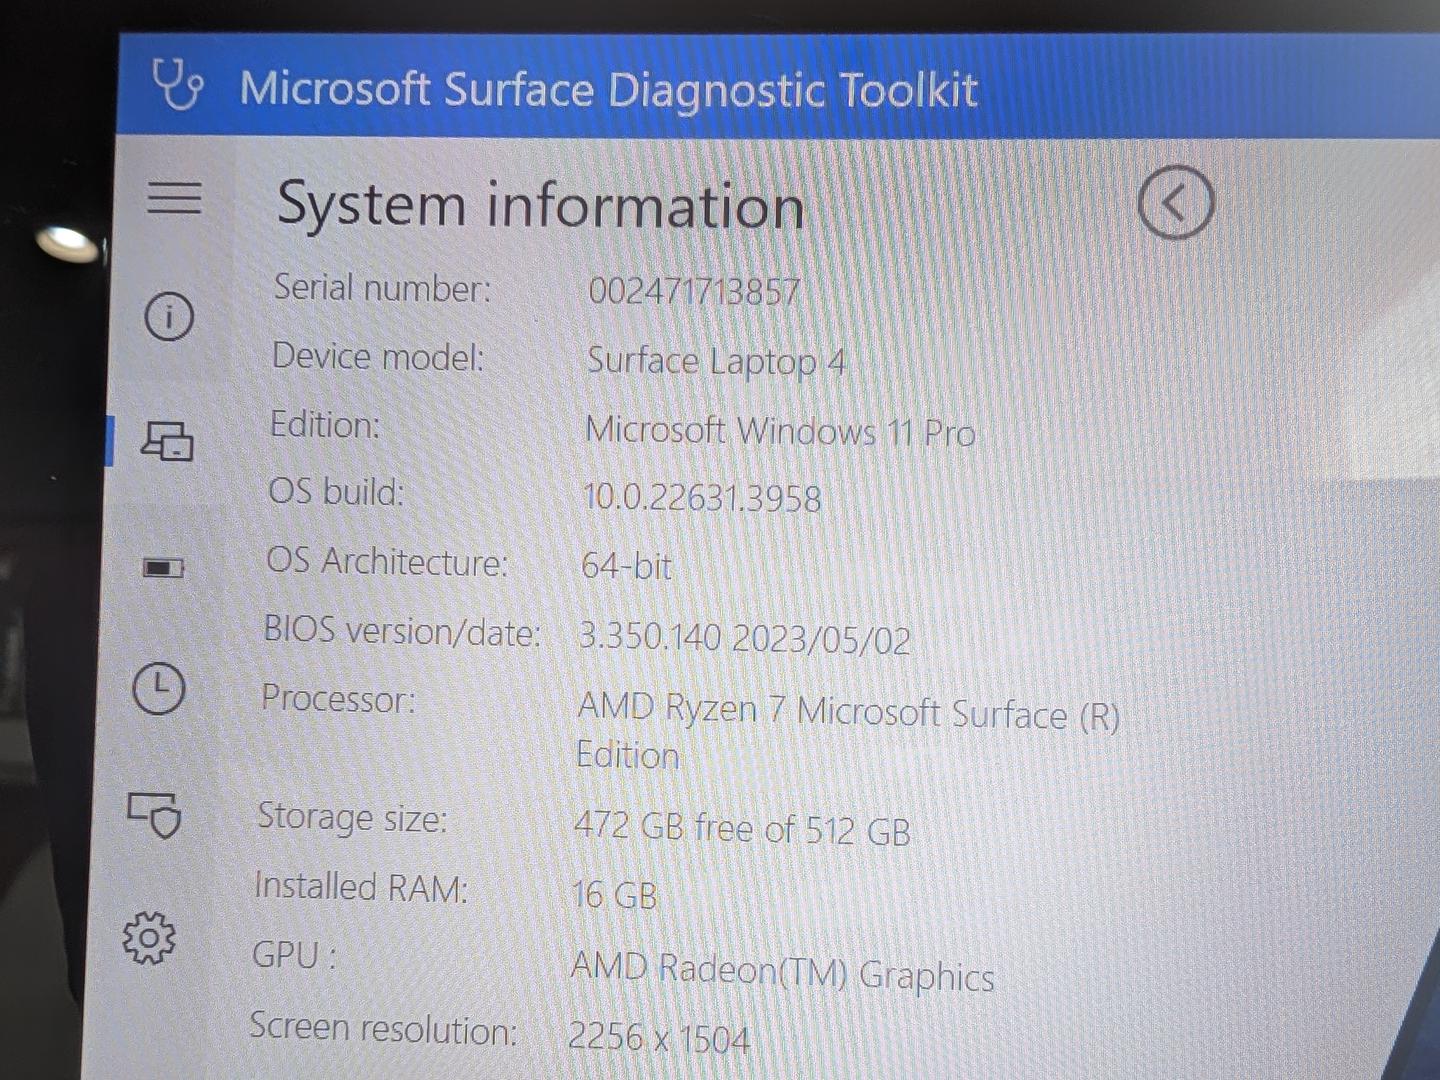Click the Device model label

(x=378, y=356)
